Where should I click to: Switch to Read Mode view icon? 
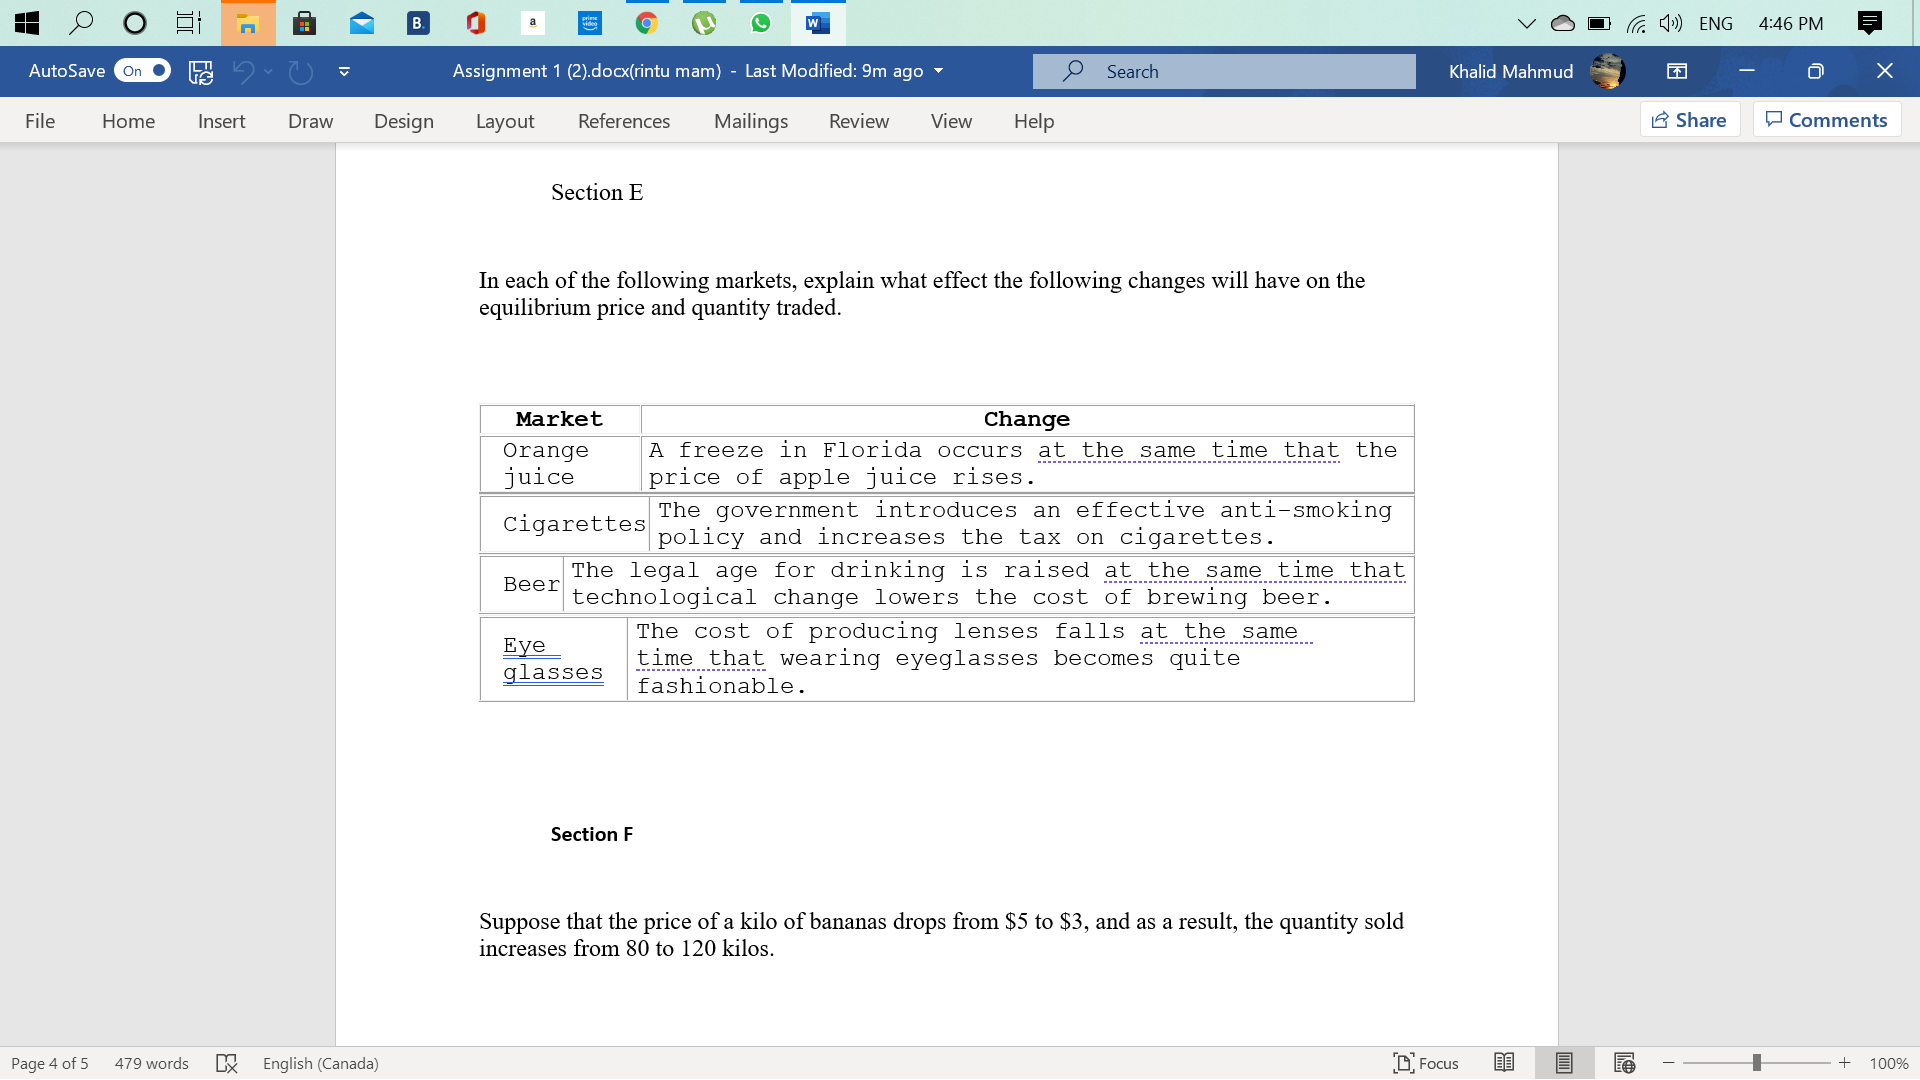click(x=1504, y=1063)
